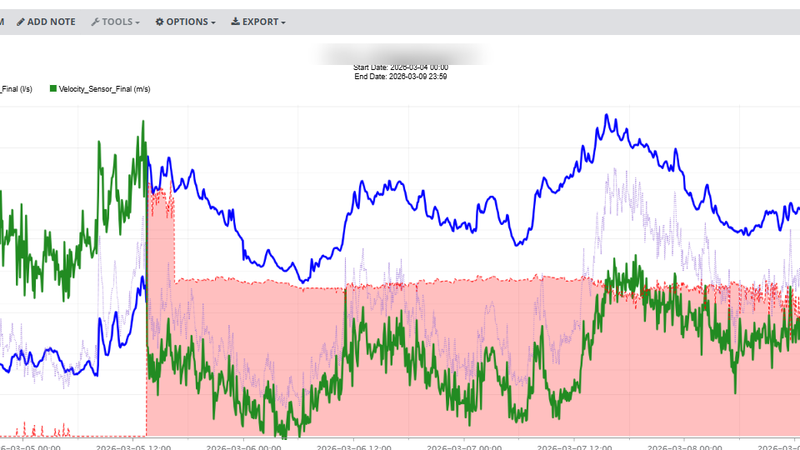Click the 2026-03-07 00:00 axis label
This screenshot has width=800, height=450.
(464, 447)
